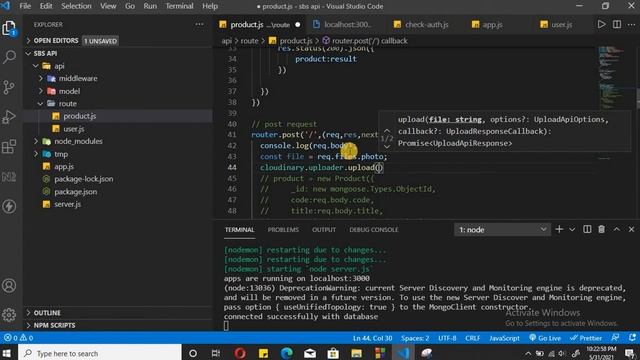
Task: Open new terminal launch profile dropdown arrow
Action: (572, 229)
